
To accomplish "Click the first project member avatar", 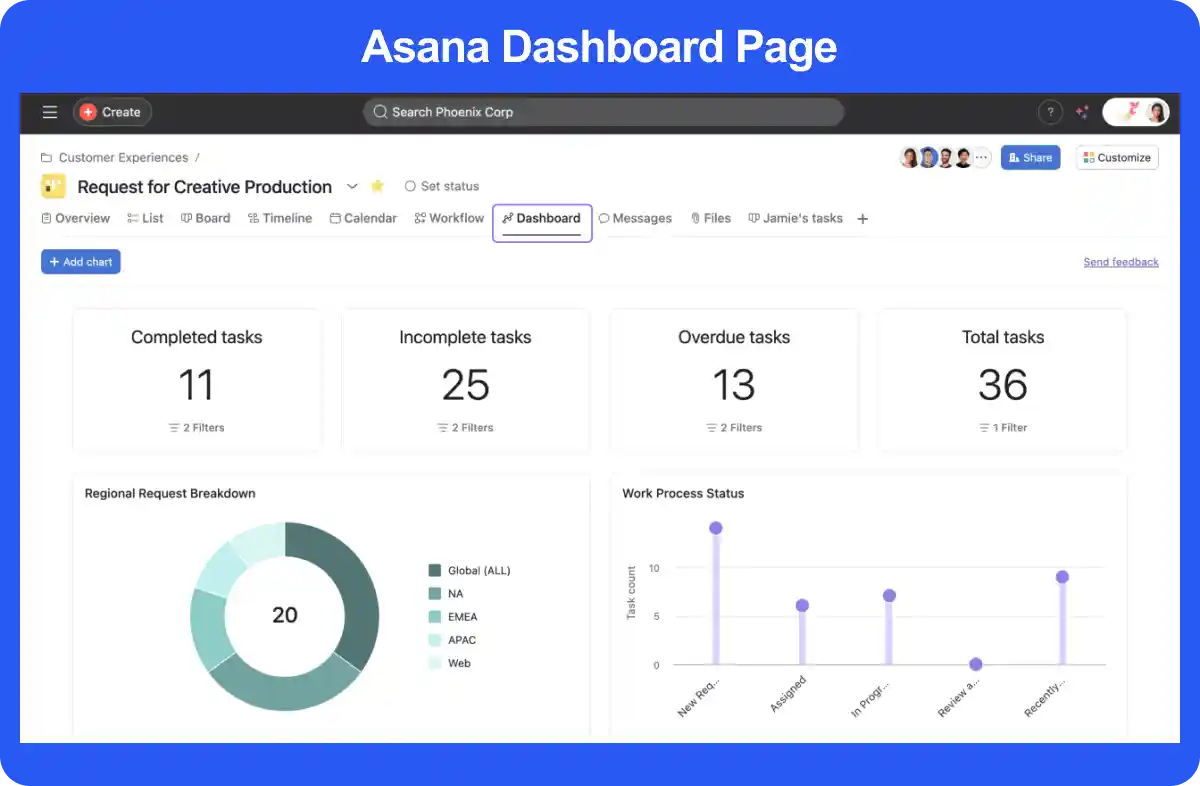I will [909, 157].
